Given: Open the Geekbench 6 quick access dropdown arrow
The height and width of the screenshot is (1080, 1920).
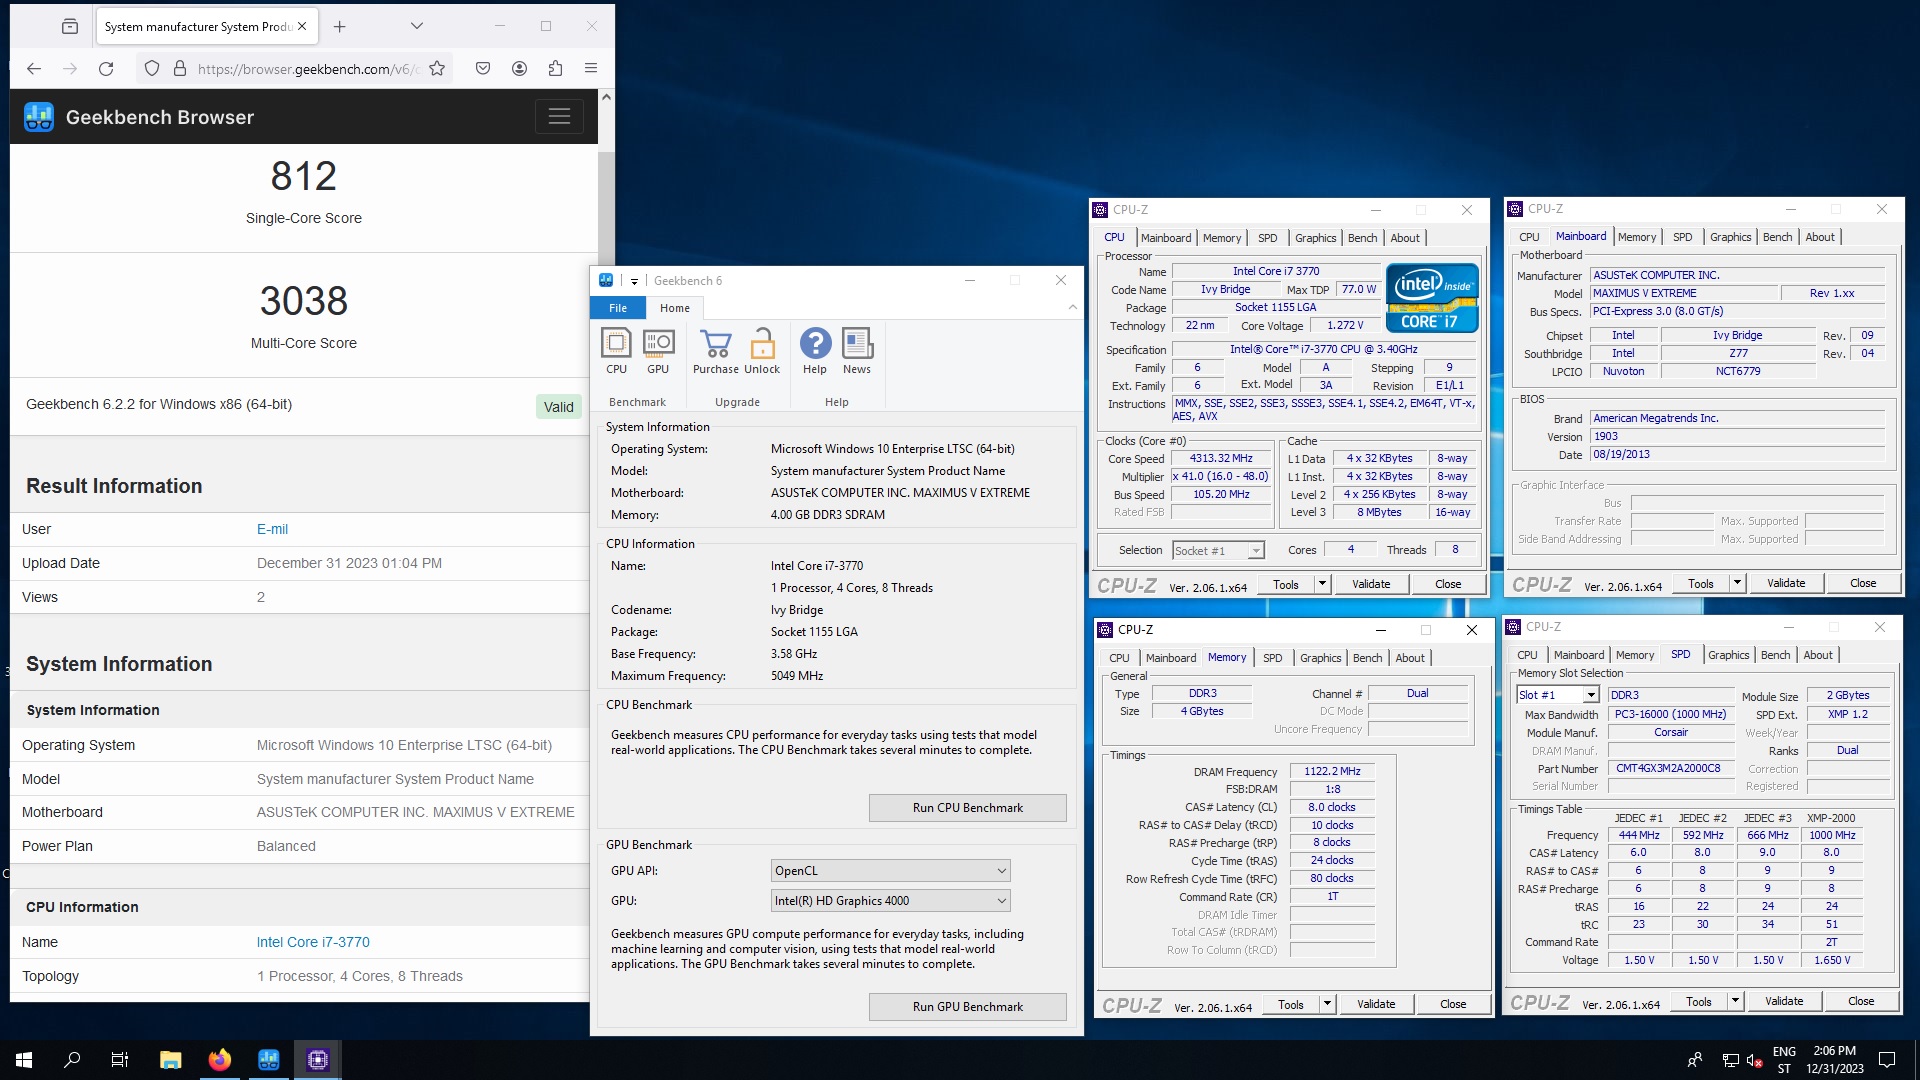Looking at the screenshot, I should [634, 281].
